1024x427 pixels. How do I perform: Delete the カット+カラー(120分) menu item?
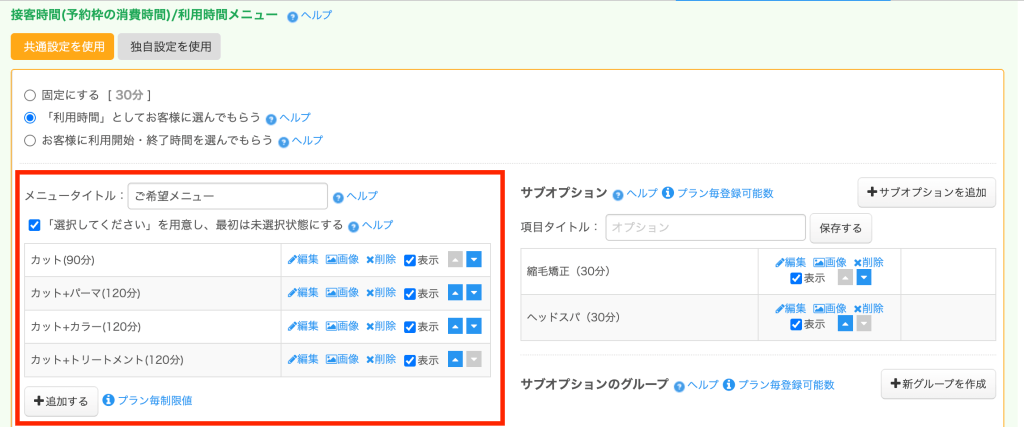tap(380, 326)
